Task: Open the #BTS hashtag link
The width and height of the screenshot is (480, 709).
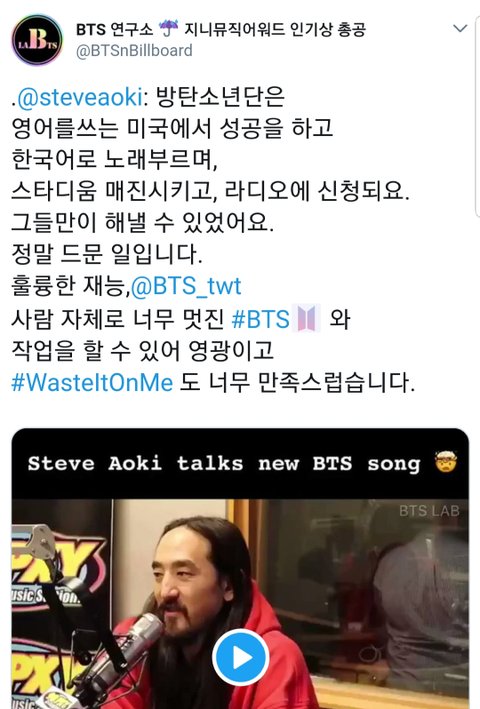Action: point(260,319)
